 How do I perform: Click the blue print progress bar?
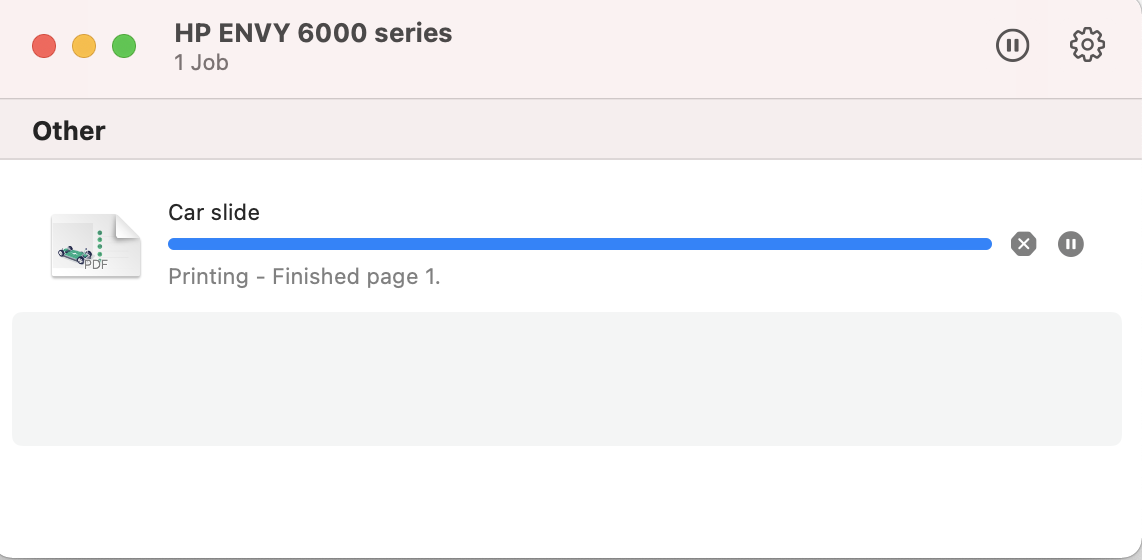(x=580, y=244)
